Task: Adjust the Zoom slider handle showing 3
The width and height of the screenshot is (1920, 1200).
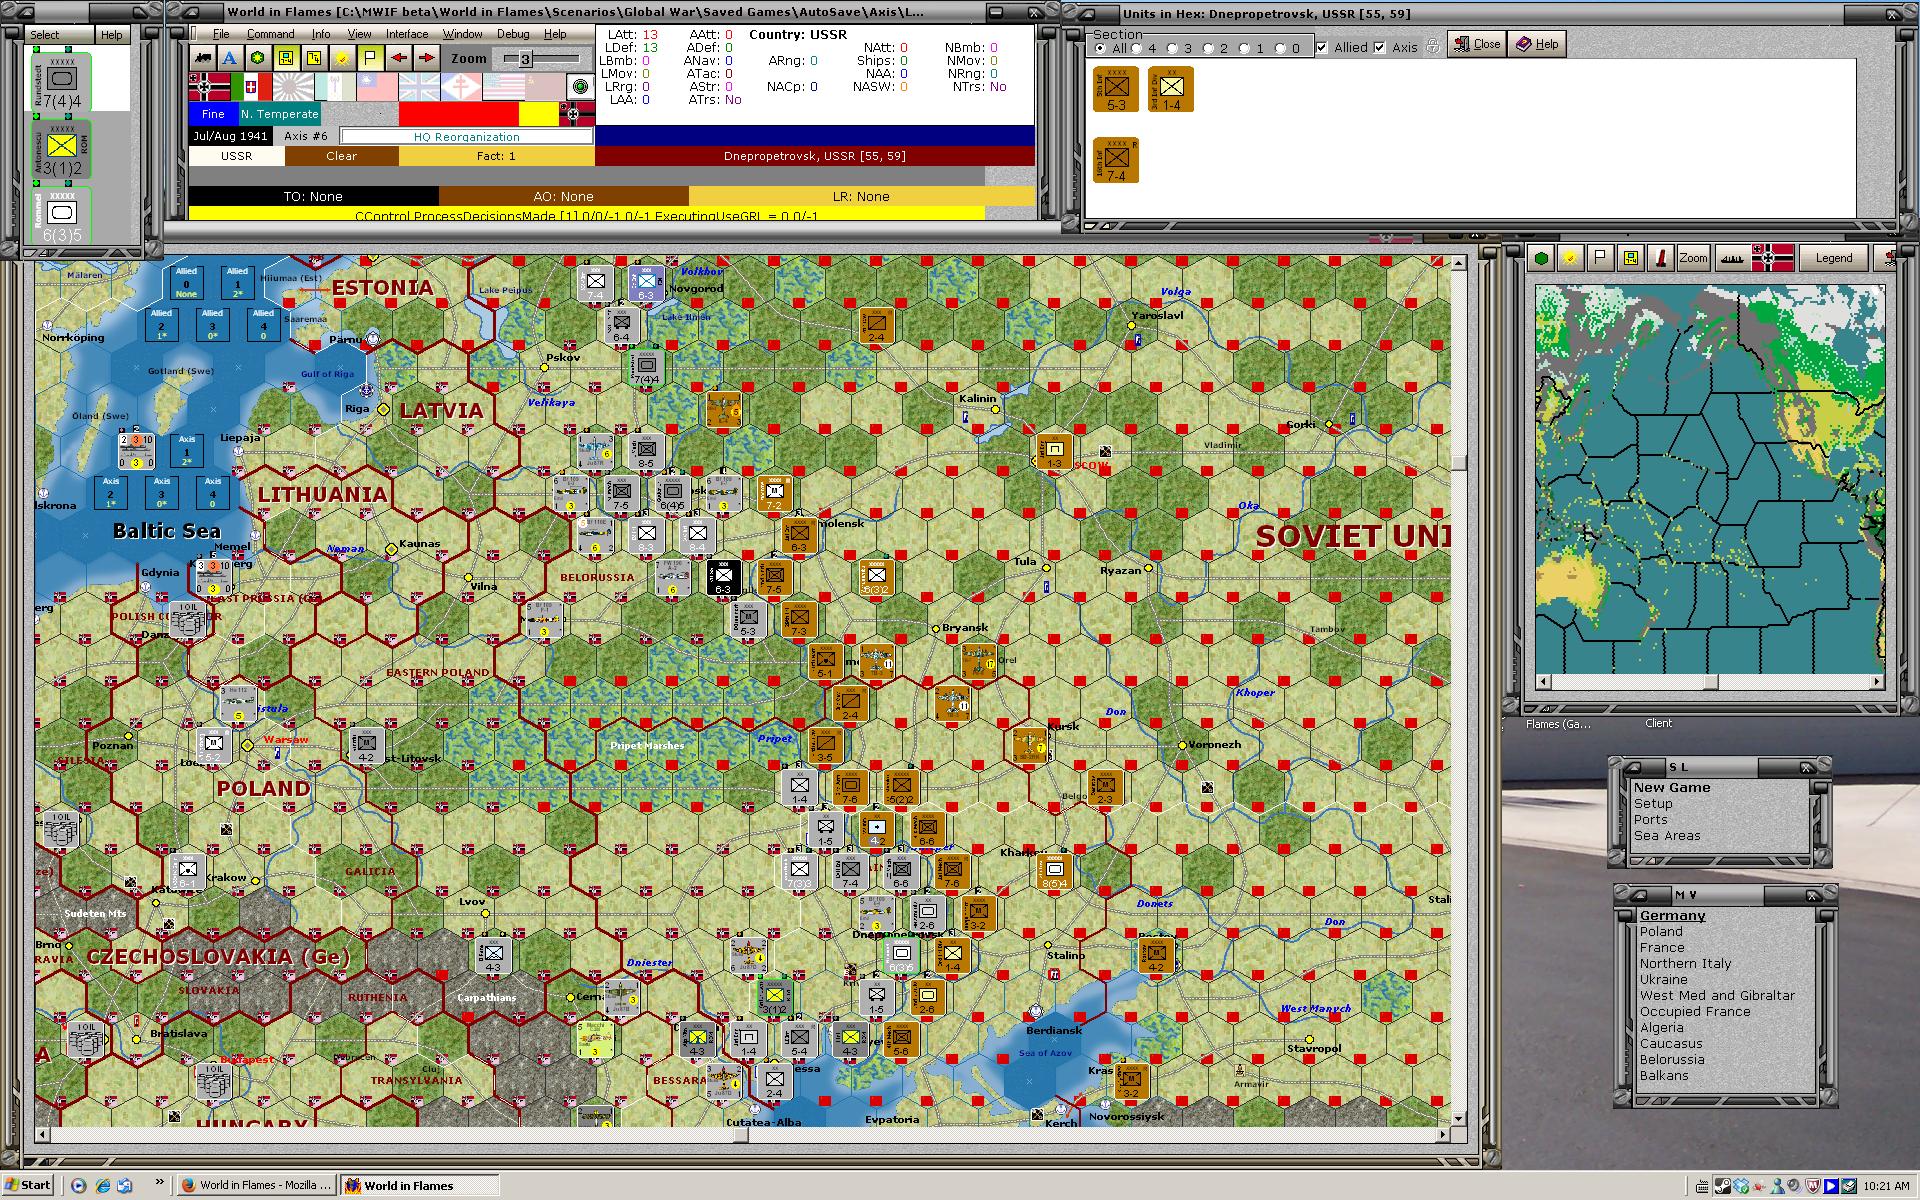Action: 525,59
